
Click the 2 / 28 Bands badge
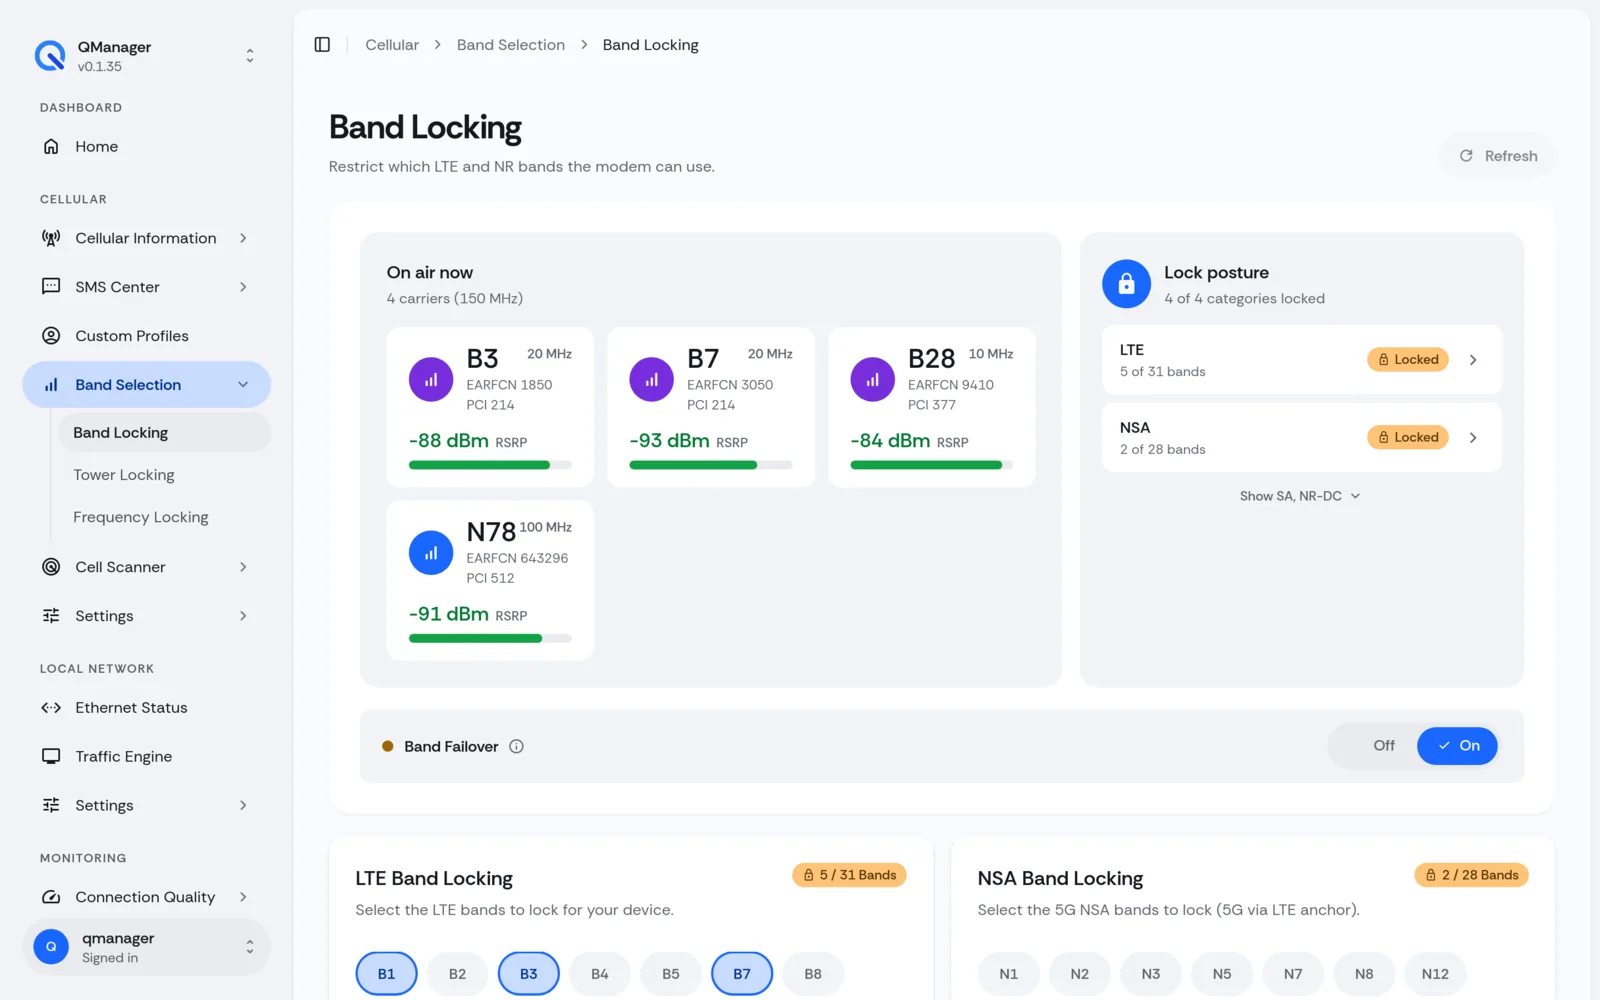(x=1471, y=875)
